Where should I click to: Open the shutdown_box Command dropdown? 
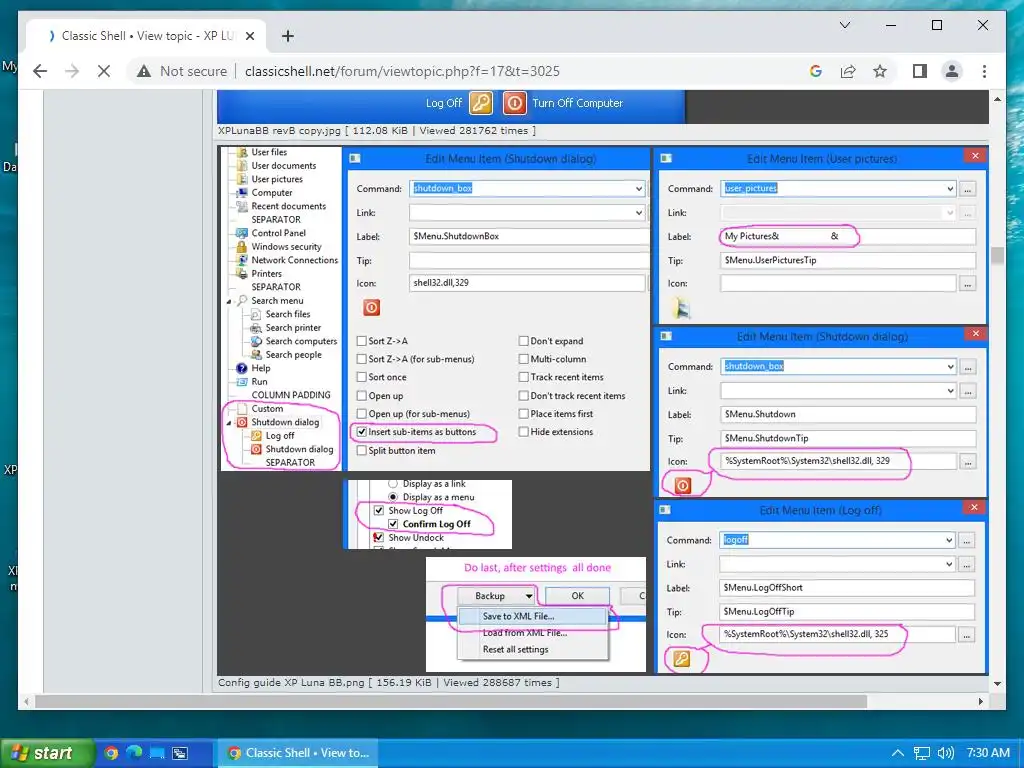coord(638,189)
